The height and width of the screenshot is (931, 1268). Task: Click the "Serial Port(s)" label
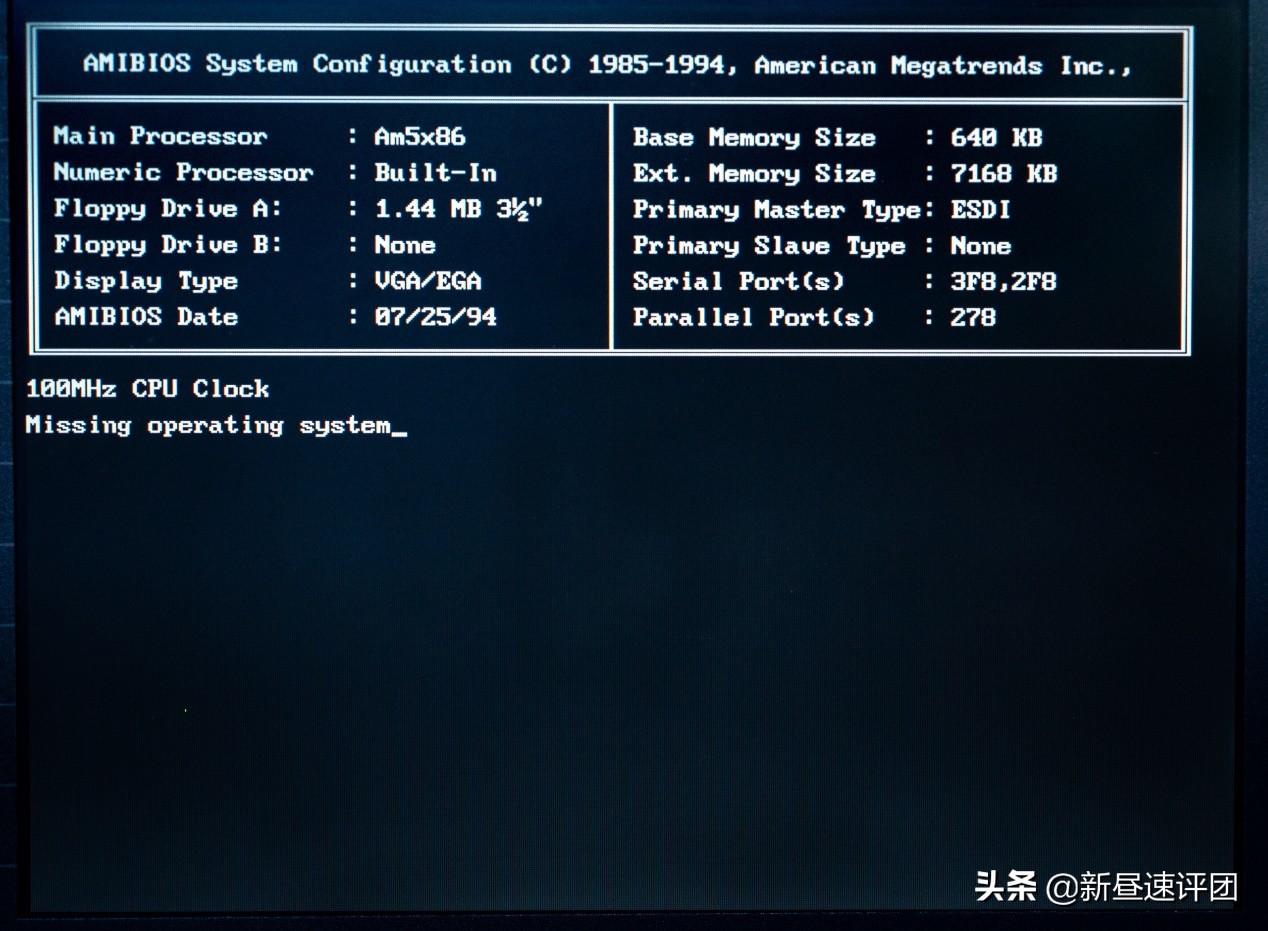[738, 282]
